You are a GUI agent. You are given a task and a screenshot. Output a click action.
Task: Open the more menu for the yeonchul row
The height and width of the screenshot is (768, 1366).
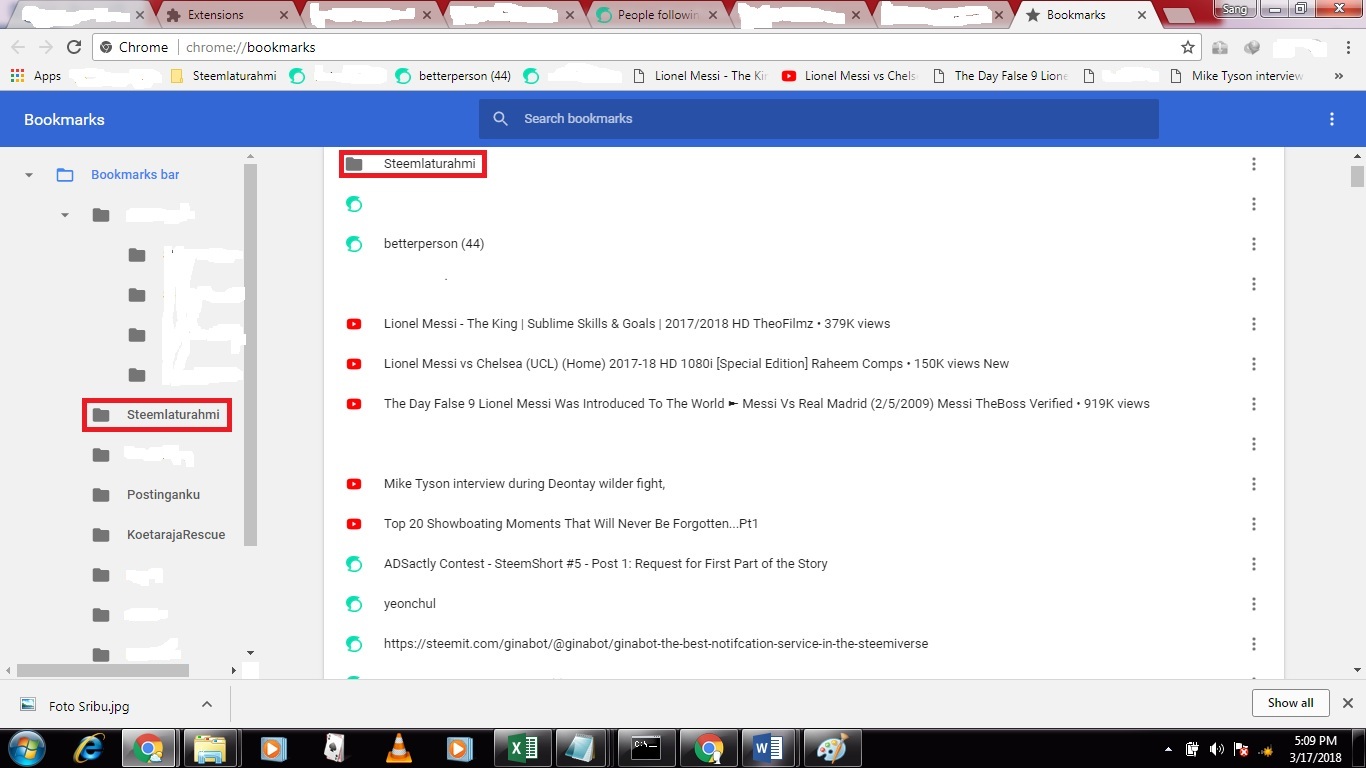tap(1254, 604)
